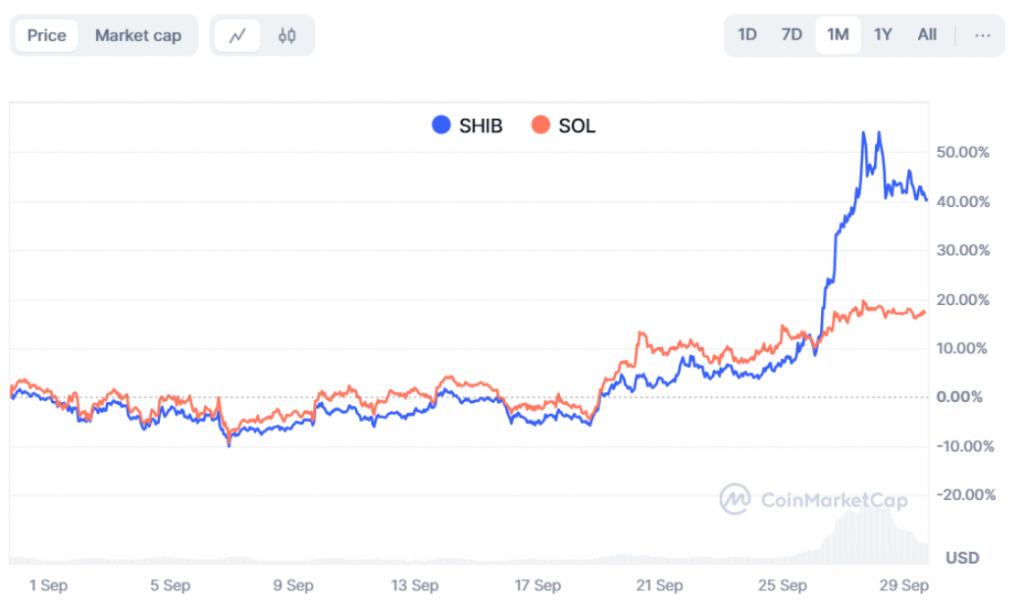Click the 9 Sep date label

pos(293,585)
